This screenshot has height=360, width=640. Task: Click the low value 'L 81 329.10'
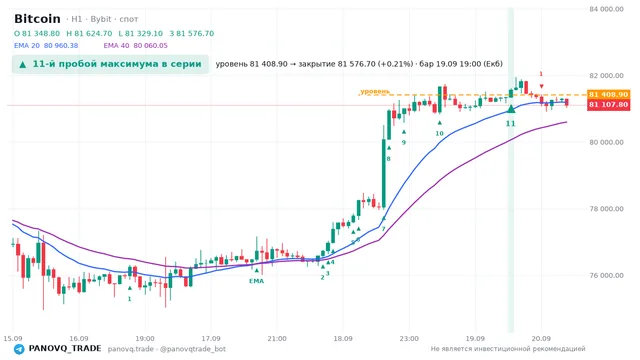[x=140, y=33]
